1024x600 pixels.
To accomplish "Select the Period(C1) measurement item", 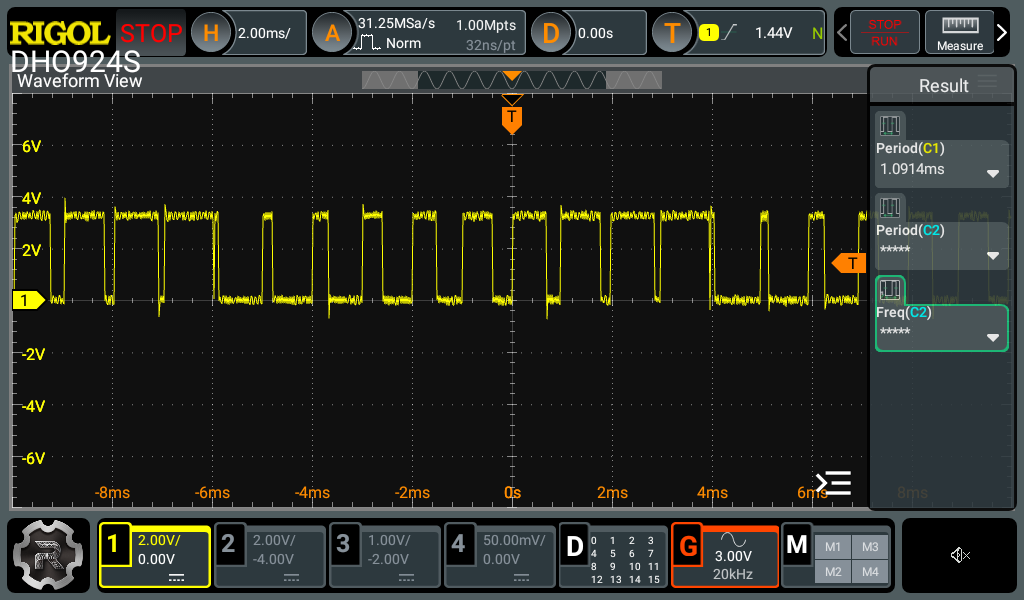I will [x=942, y=165].
